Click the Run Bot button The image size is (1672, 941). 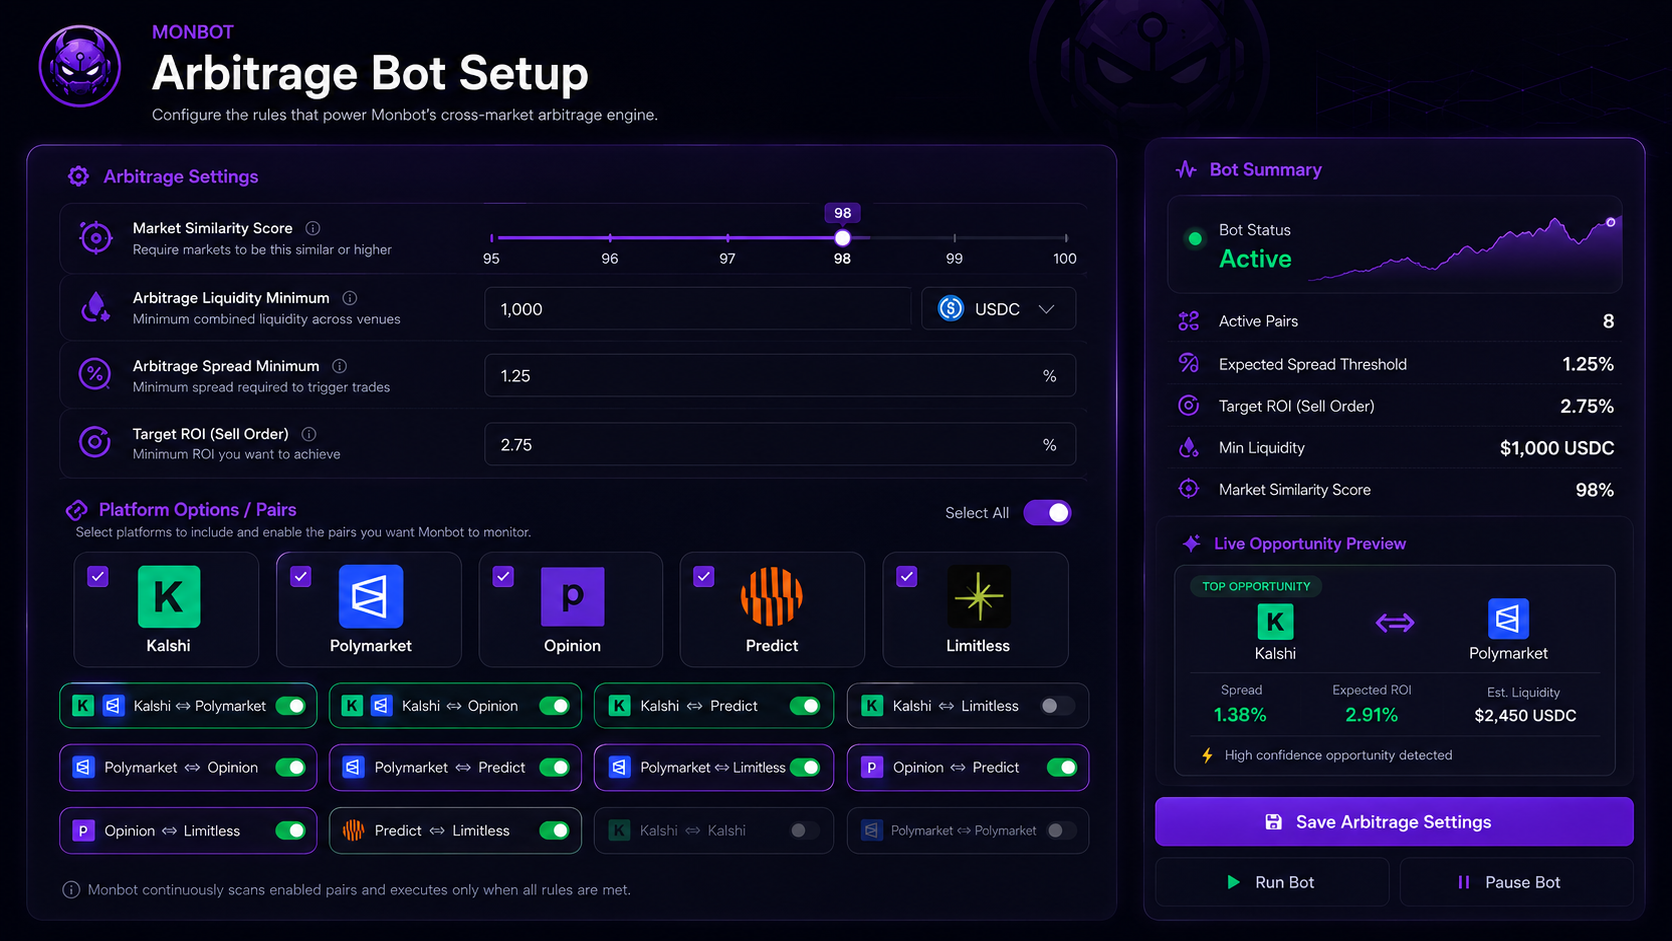(x=1272, y=882)
